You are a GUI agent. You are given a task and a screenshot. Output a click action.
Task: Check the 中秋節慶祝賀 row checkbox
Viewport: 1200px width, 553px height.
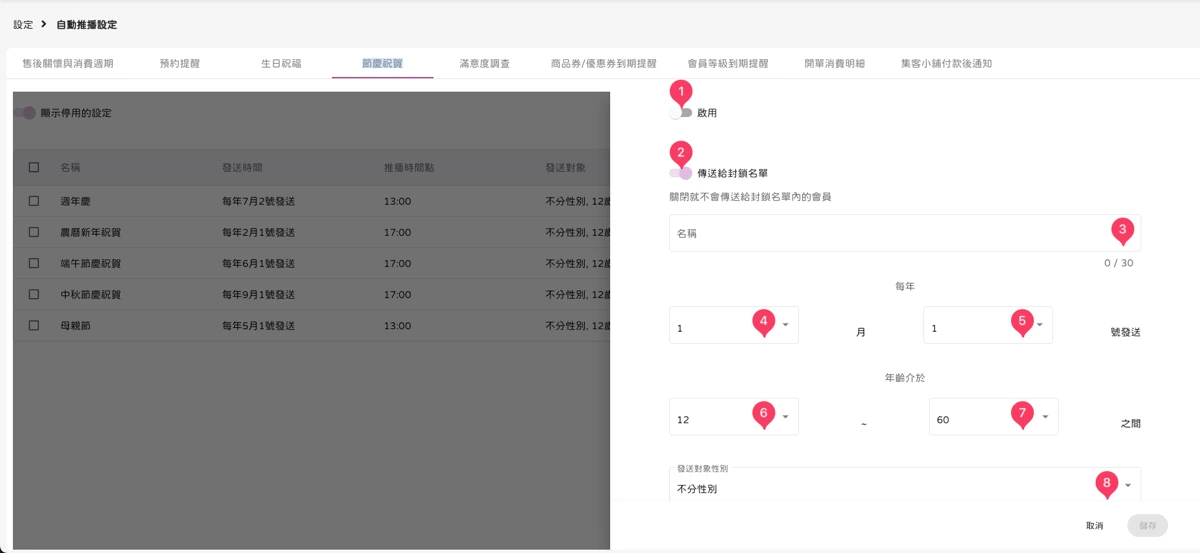(x=34, y=295)
